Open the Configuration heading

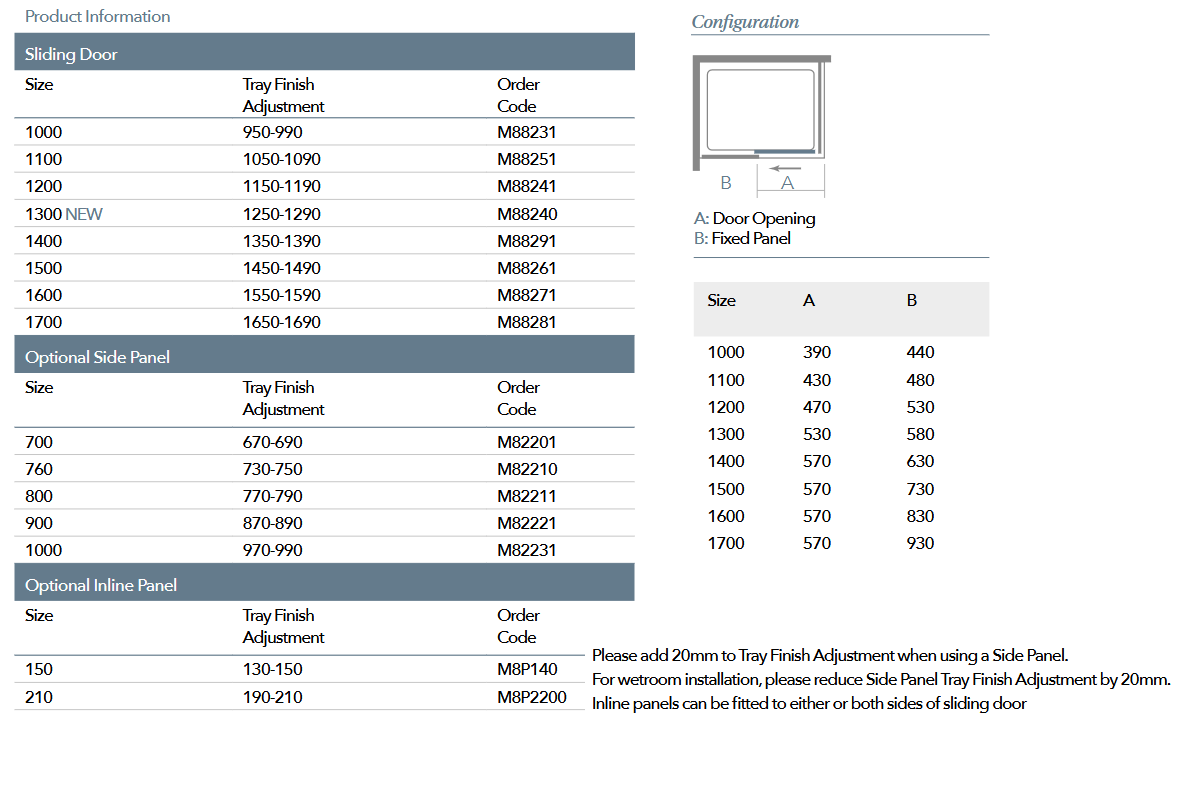click(744, 20)
